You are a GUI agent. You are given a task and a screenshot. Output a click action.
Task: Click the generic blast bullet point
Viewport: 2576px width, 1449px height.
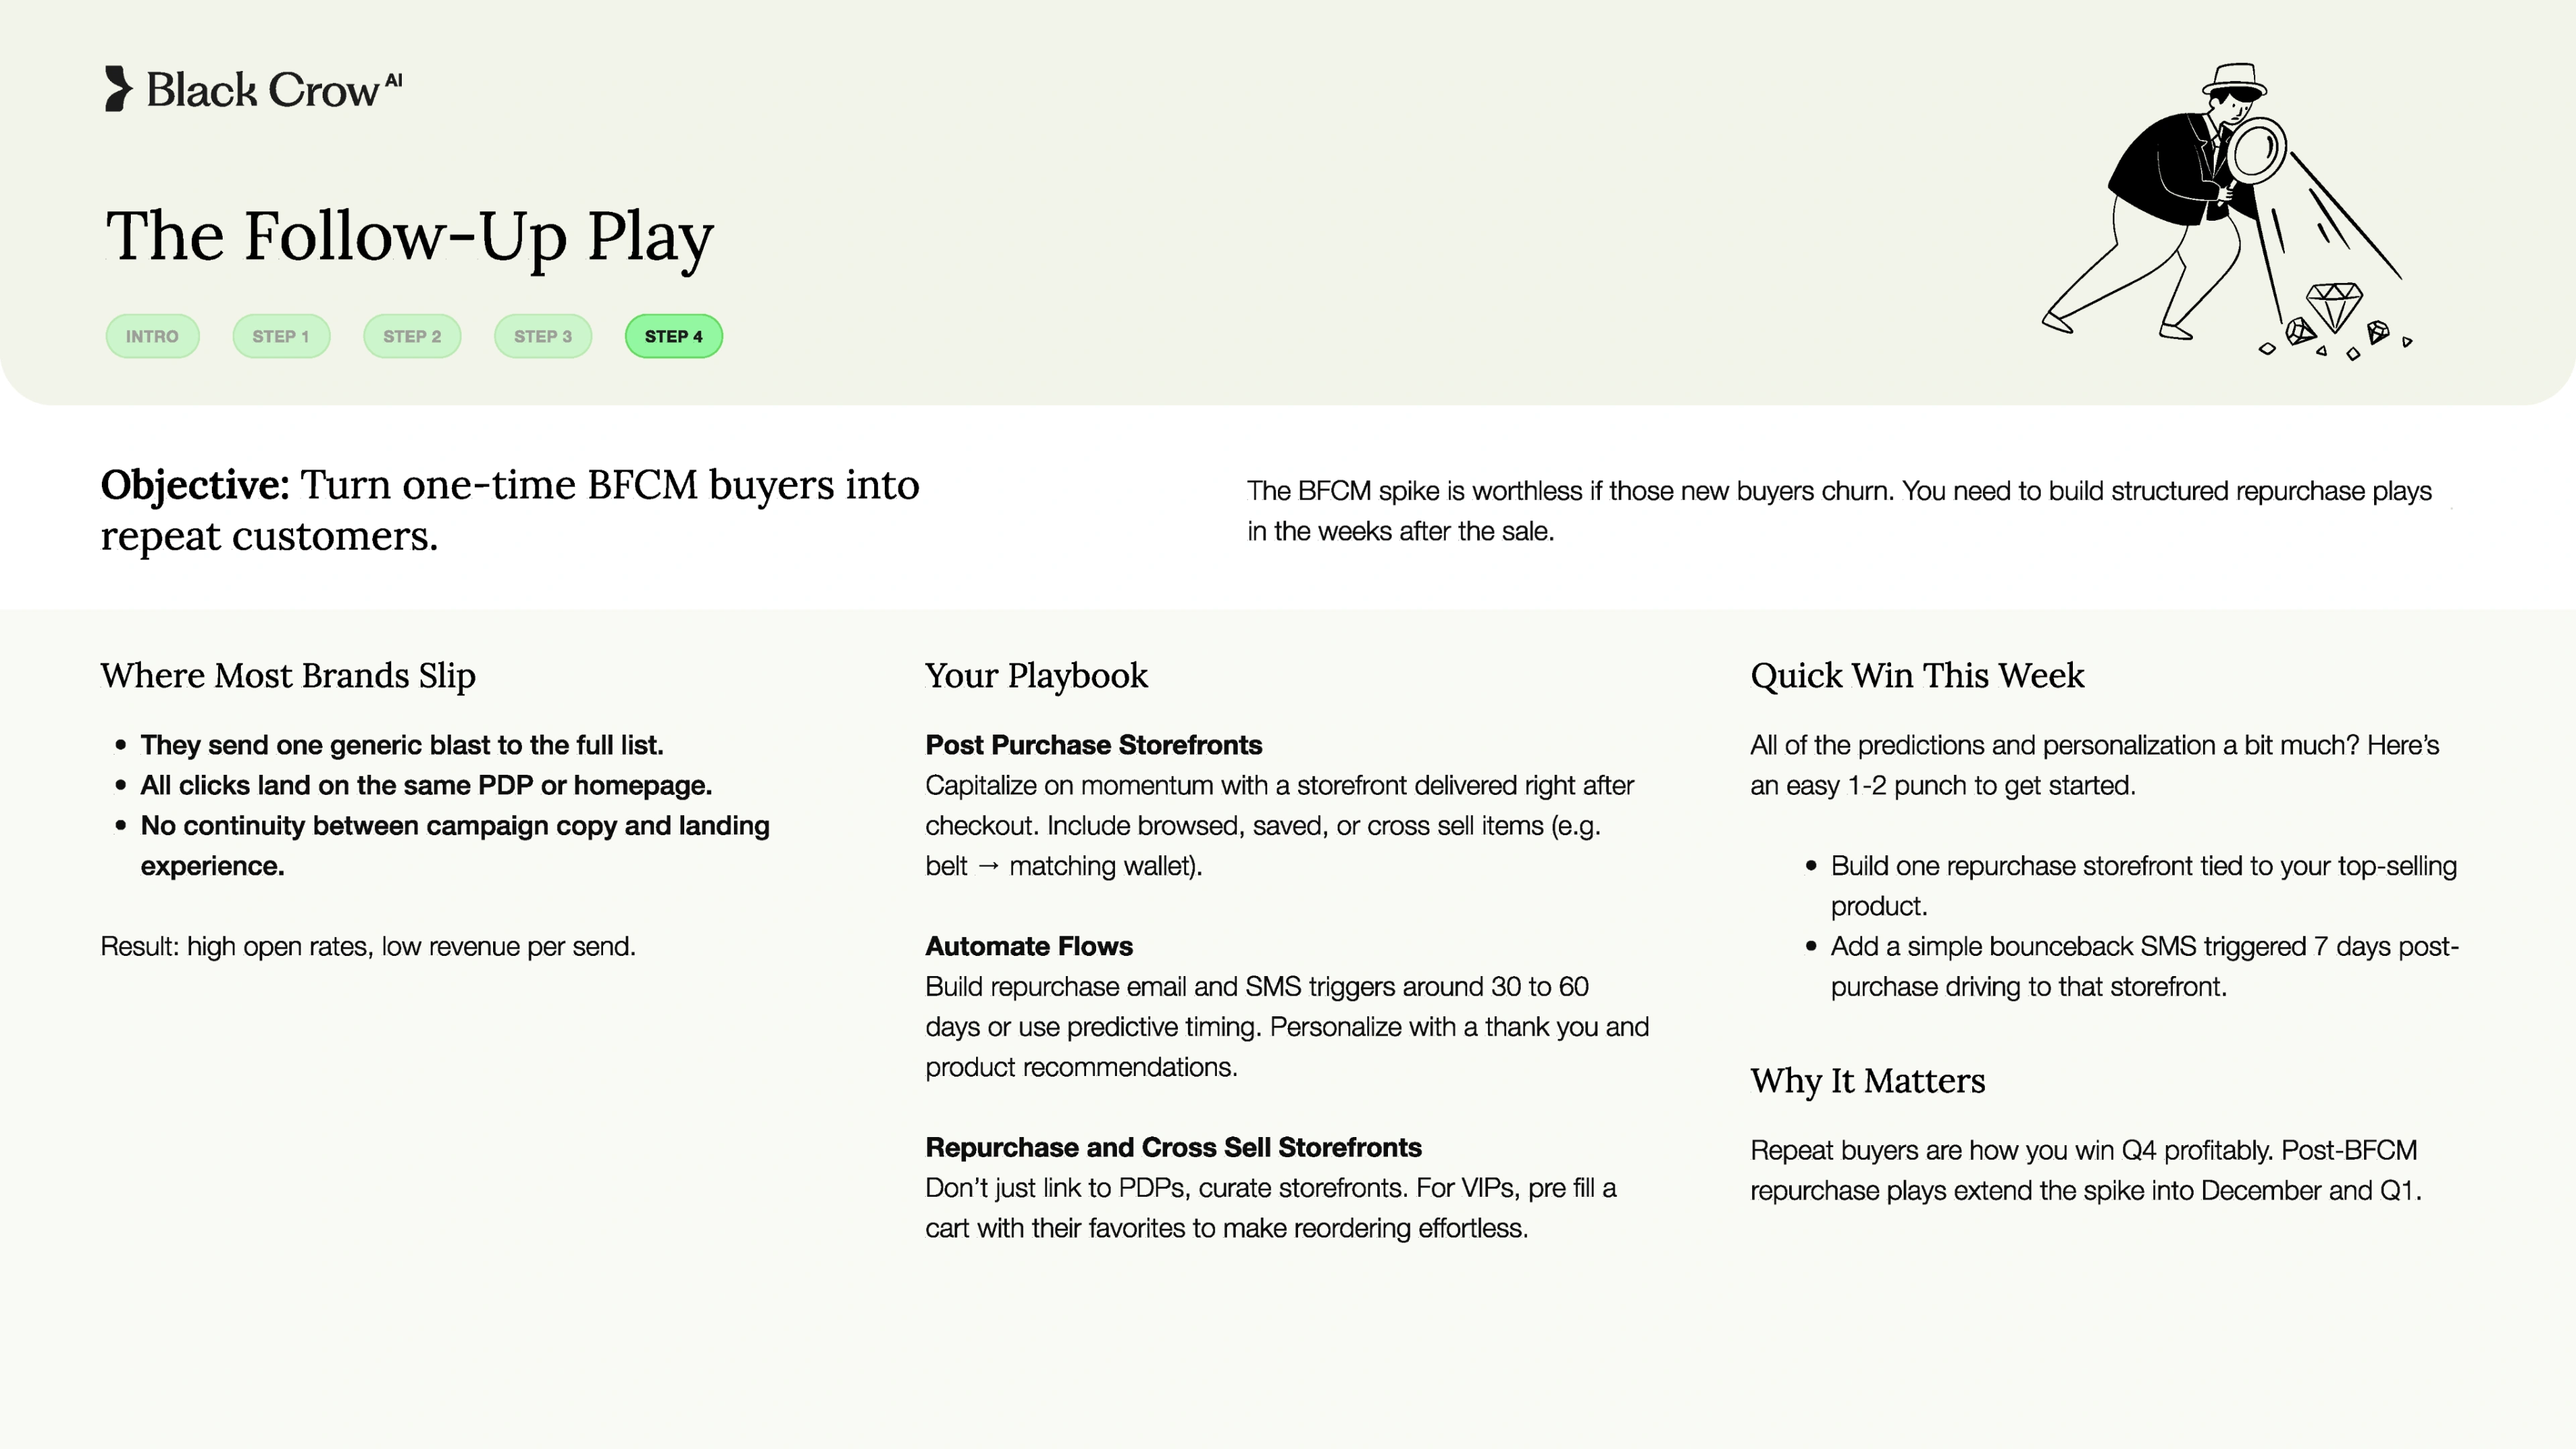tap(401, 745)
